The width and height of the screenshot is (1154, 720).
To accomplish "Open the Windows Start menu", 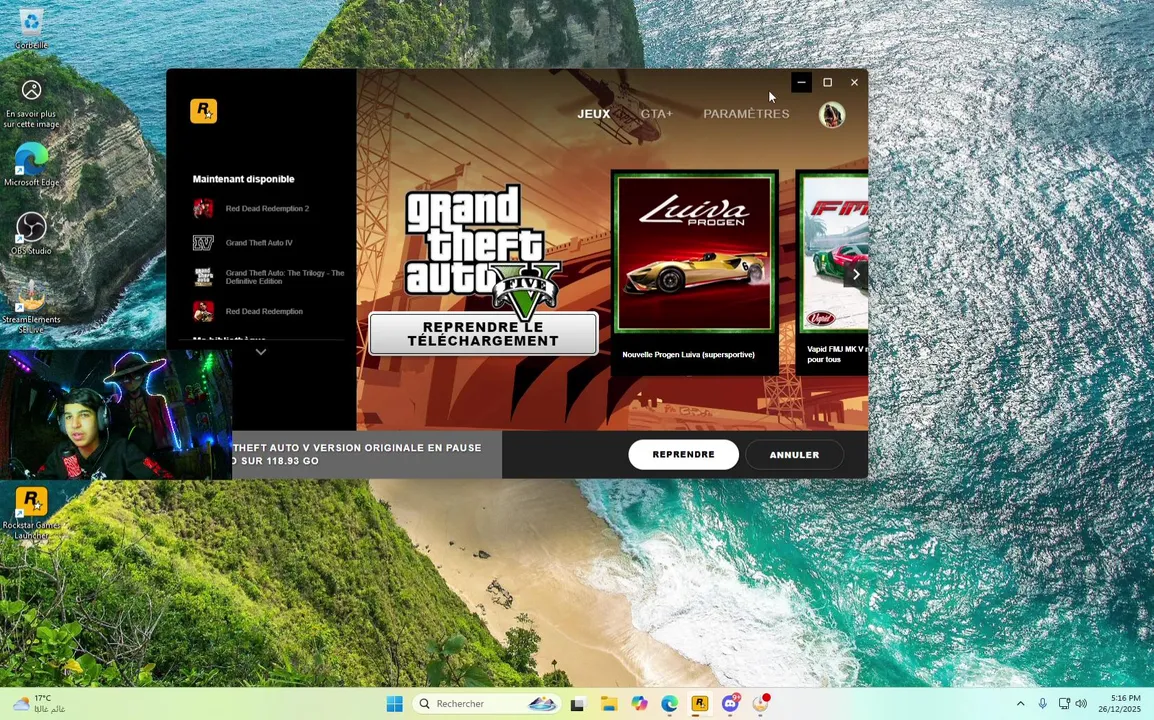I will 394,704.
